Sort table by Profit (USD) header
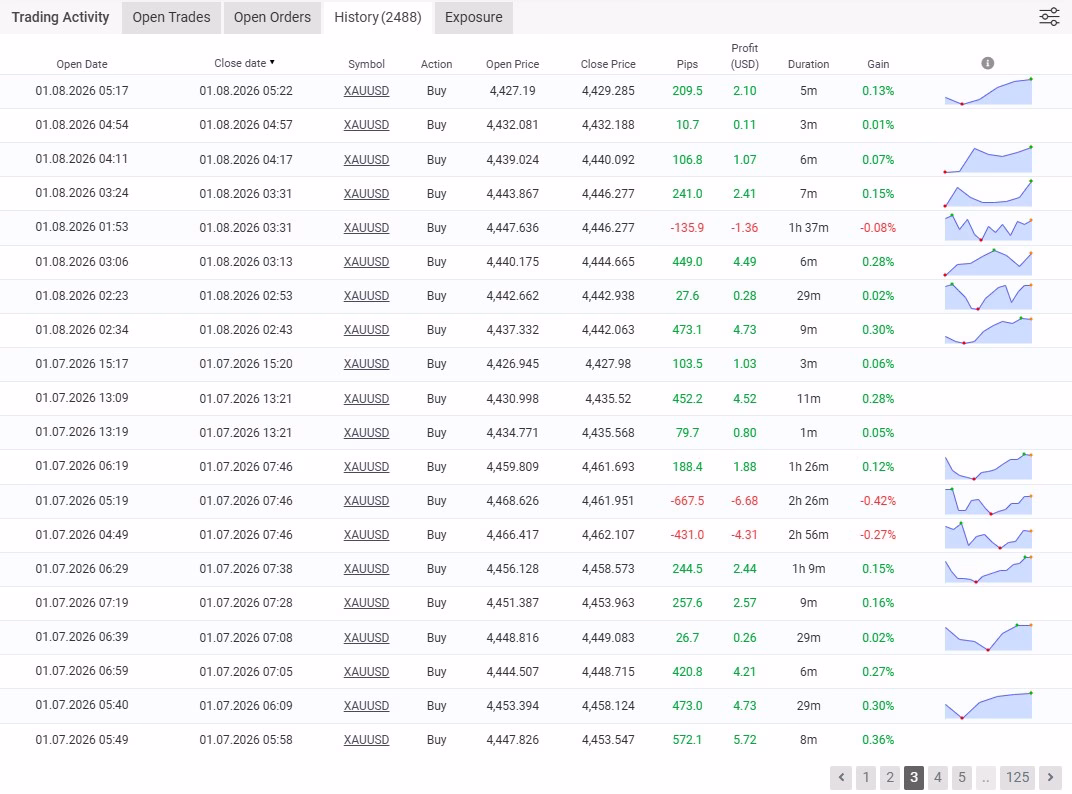This screenshot has height=794, width=1072. [744, 56]
